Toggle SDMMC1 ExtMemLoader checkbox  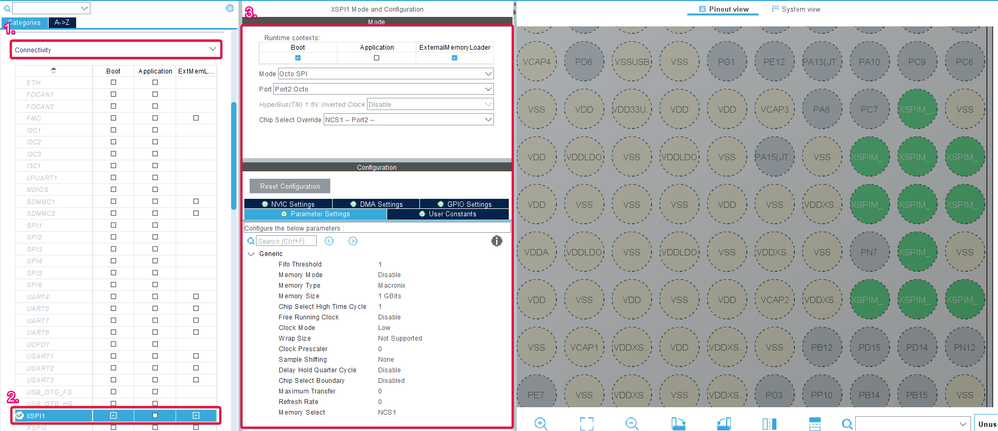tap(196, 201)
